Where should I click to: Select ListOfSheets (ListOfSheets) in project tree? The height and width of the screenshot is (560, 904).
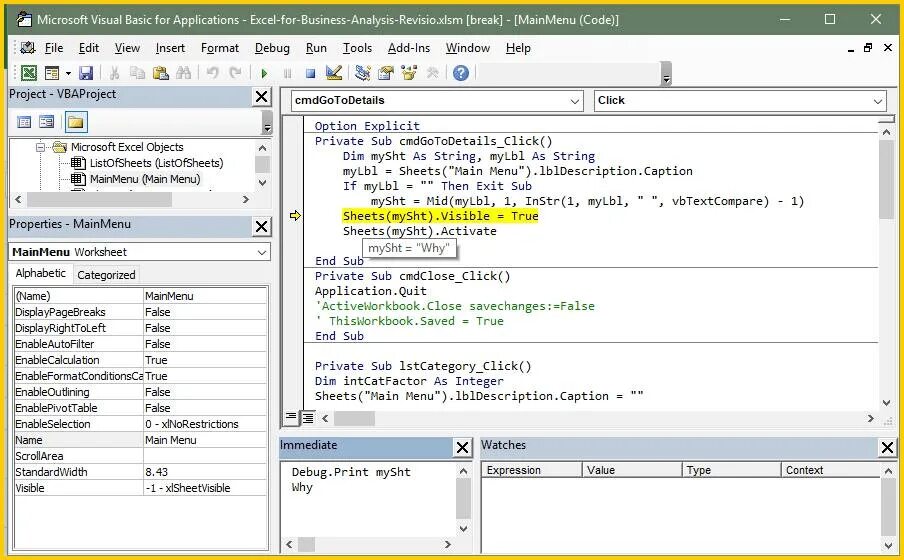point(156,163)
